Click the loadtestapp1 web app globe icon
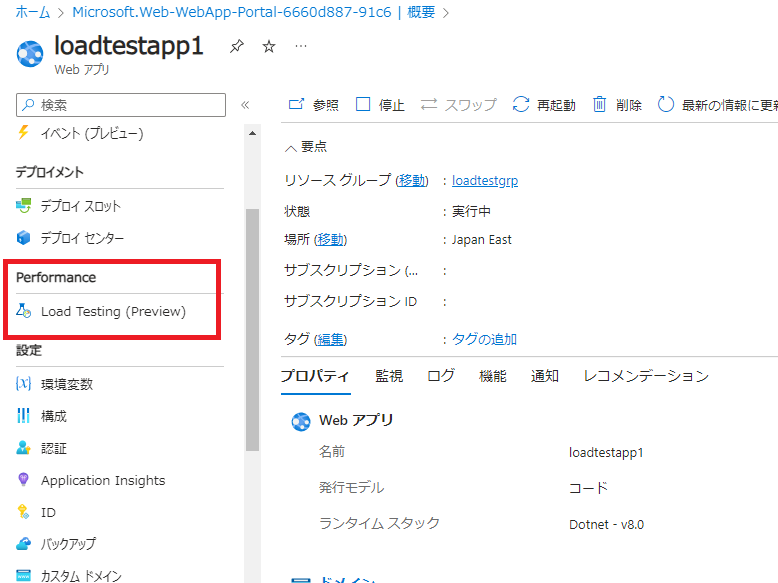Screen dimensions: 778x583 [30, 54]
